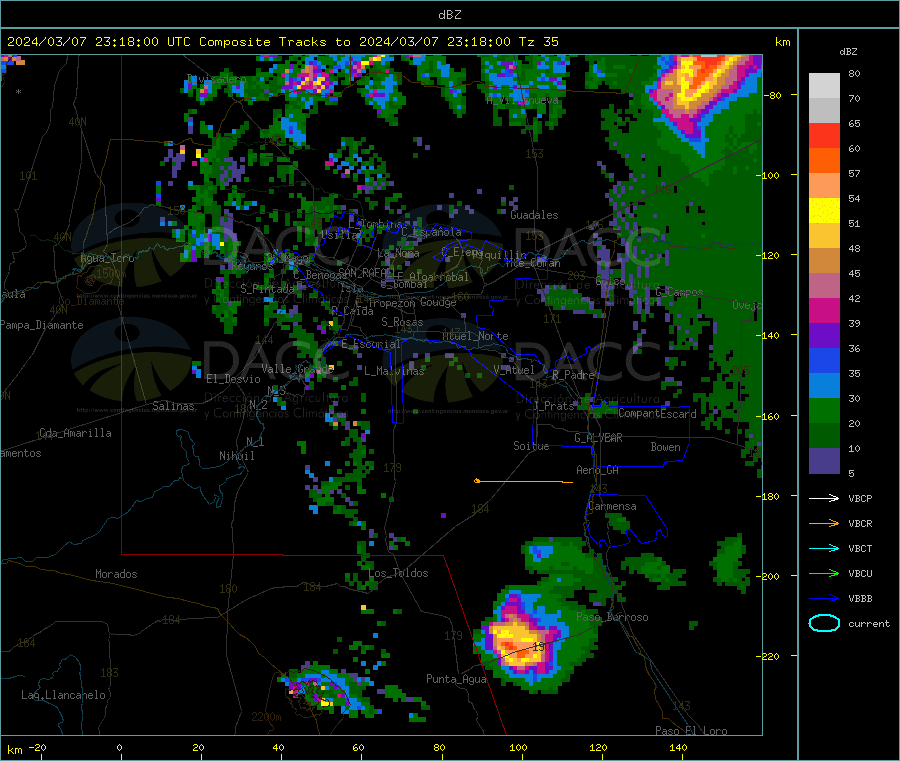Screen dimensions: 900x761
Task: Click the 'Lag.Llancanelo' map label
Action: pos(63,695)
